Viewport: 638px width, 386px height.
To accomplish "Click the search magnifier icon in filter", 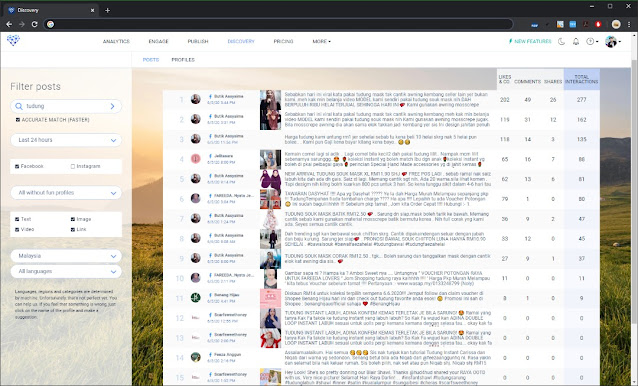I will pyautogui.click(x=19, y=106).
